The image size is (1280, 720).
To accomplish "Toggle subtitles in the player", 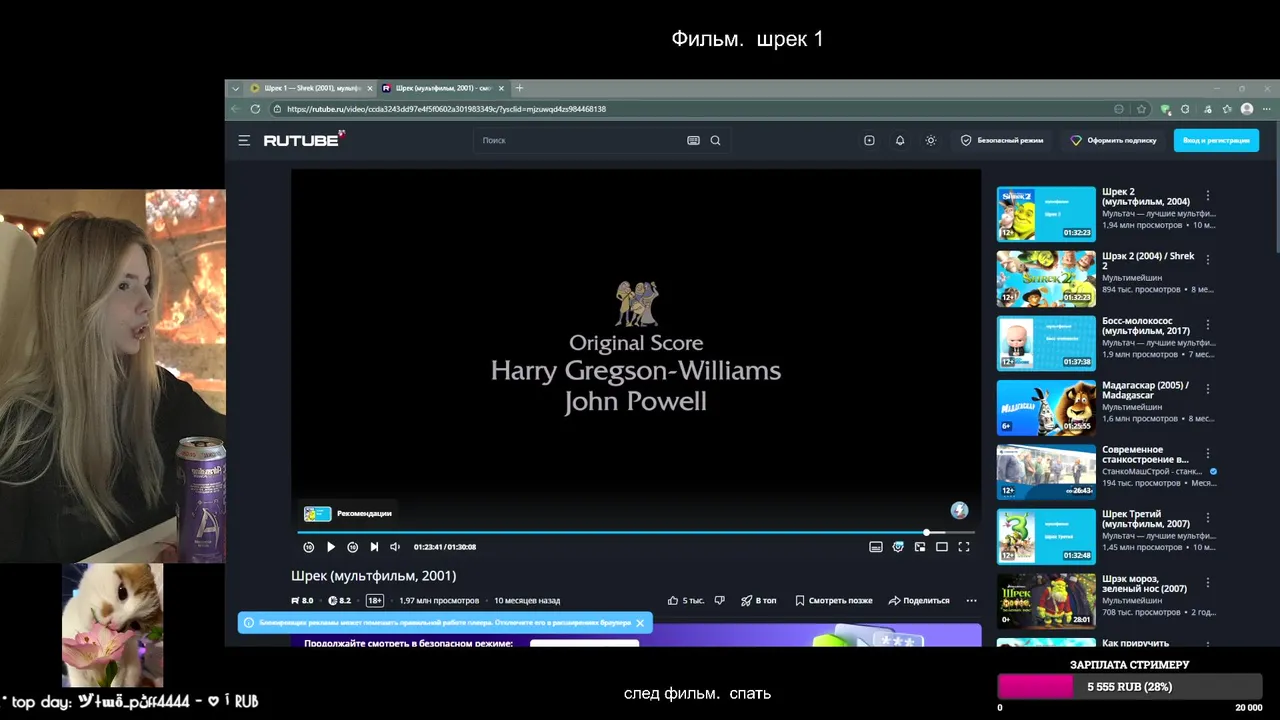I will click(x=876, y=547).
